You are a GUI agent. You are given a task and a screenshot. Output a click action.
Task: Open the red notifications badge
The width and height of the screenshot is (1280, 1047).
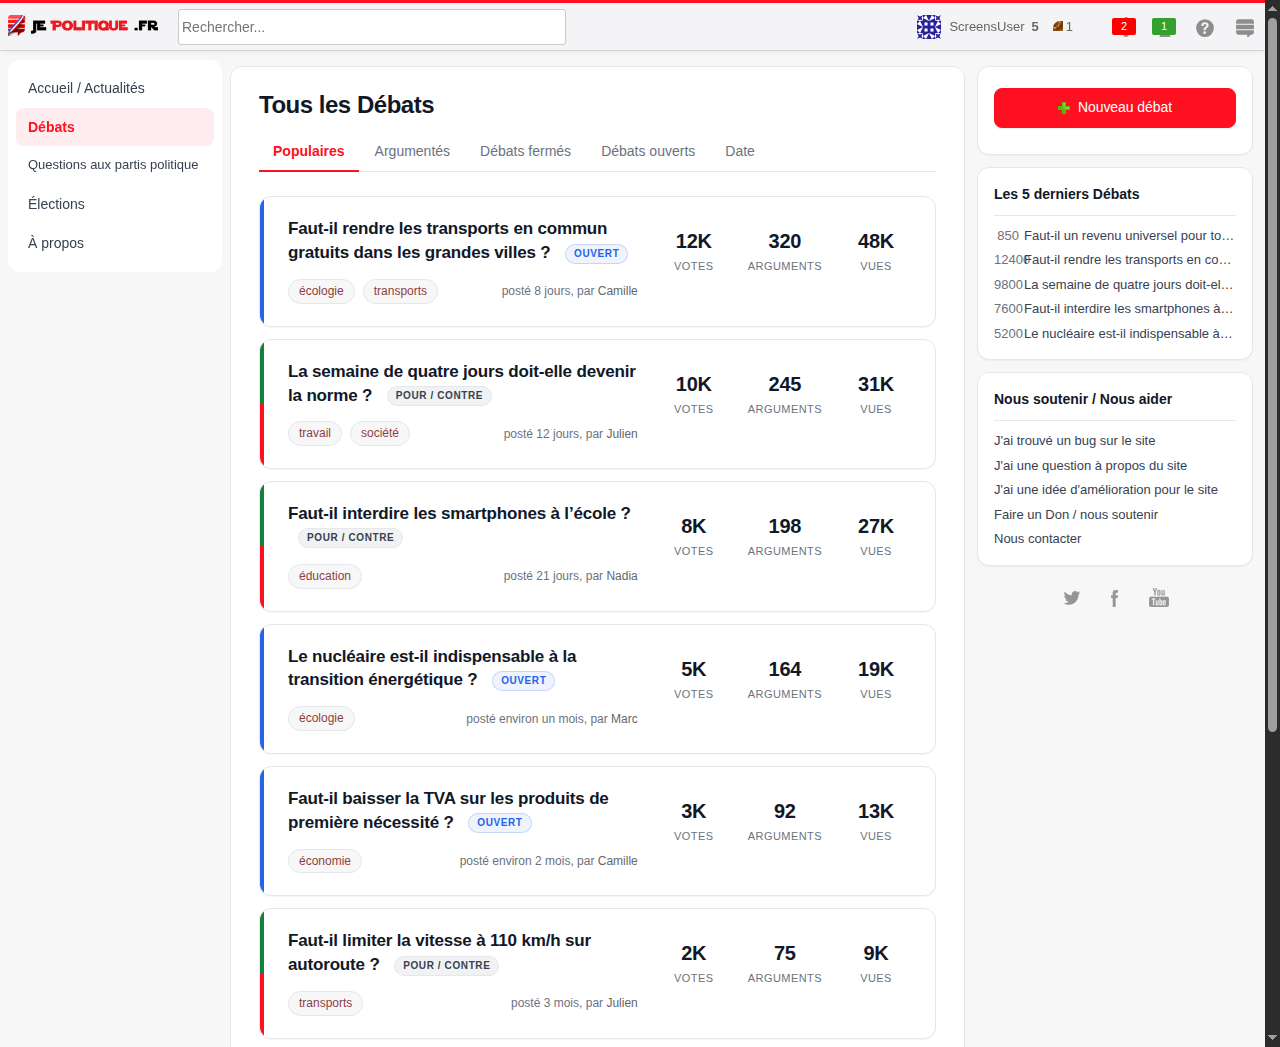click(1124, 27)
